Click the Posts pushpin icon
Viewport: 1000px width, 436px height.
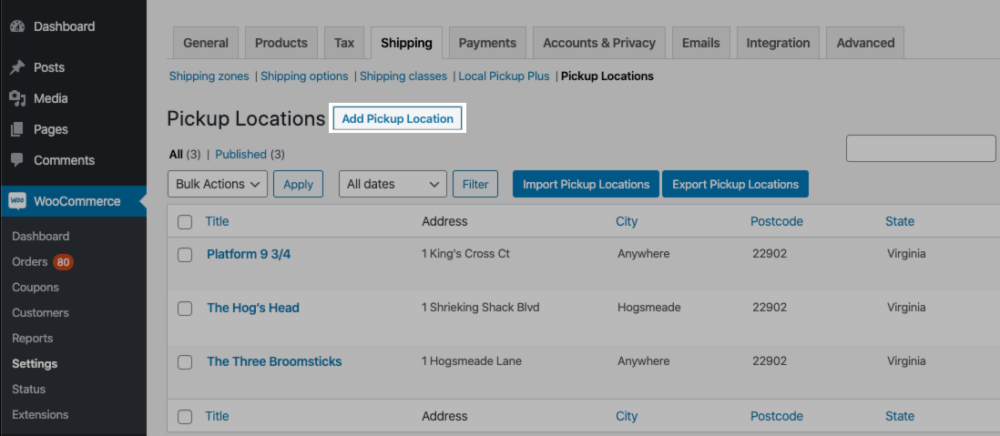point(17,68)
